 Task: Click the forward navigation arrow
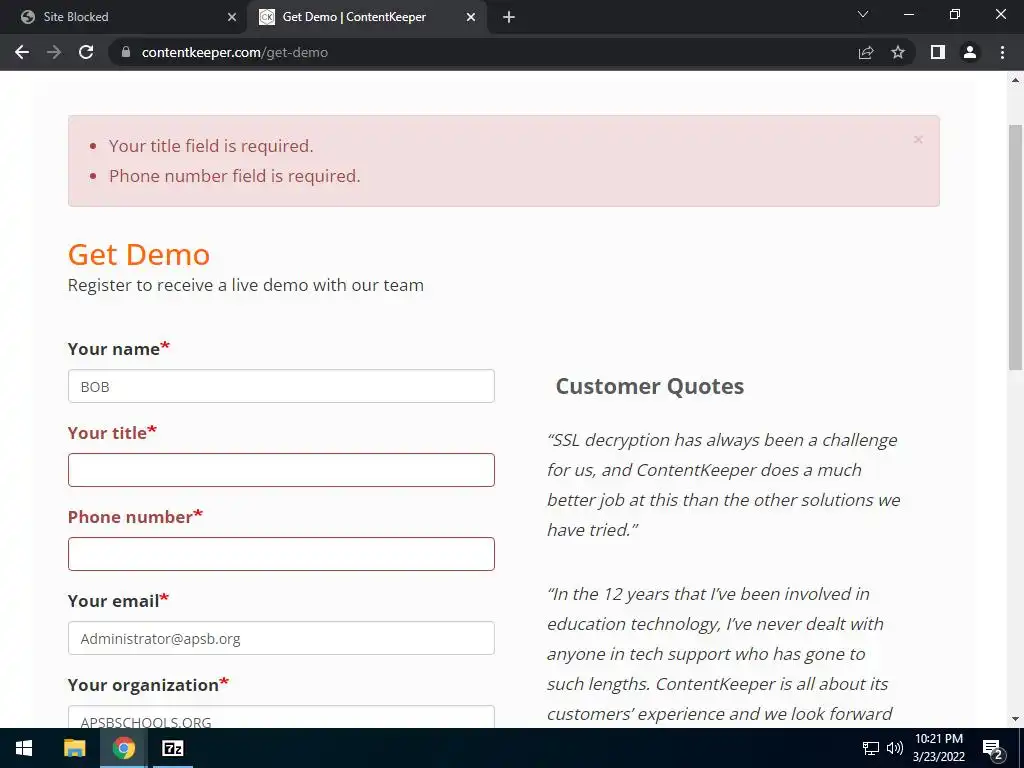(x=54, y=52)
